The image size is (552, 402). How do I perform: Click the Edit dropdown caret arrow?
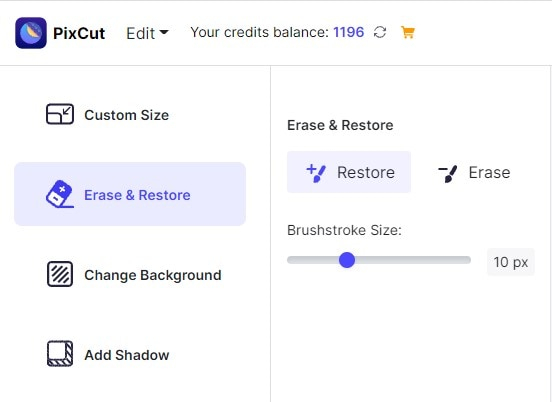(x=164, y=32)
